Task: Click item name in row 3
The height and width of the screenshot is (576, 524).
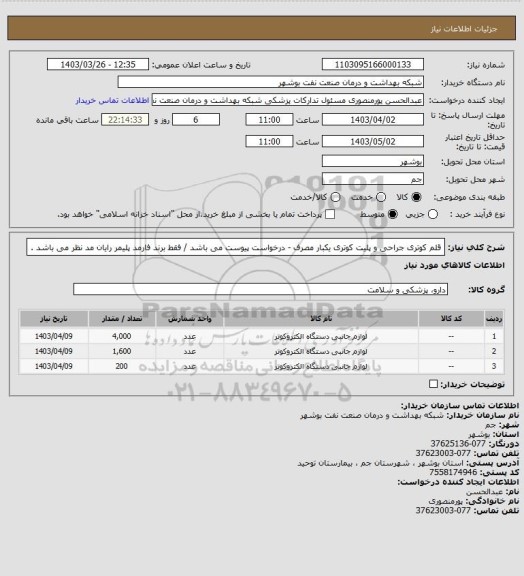Action: pyautogui.click(x=321, y=366)
